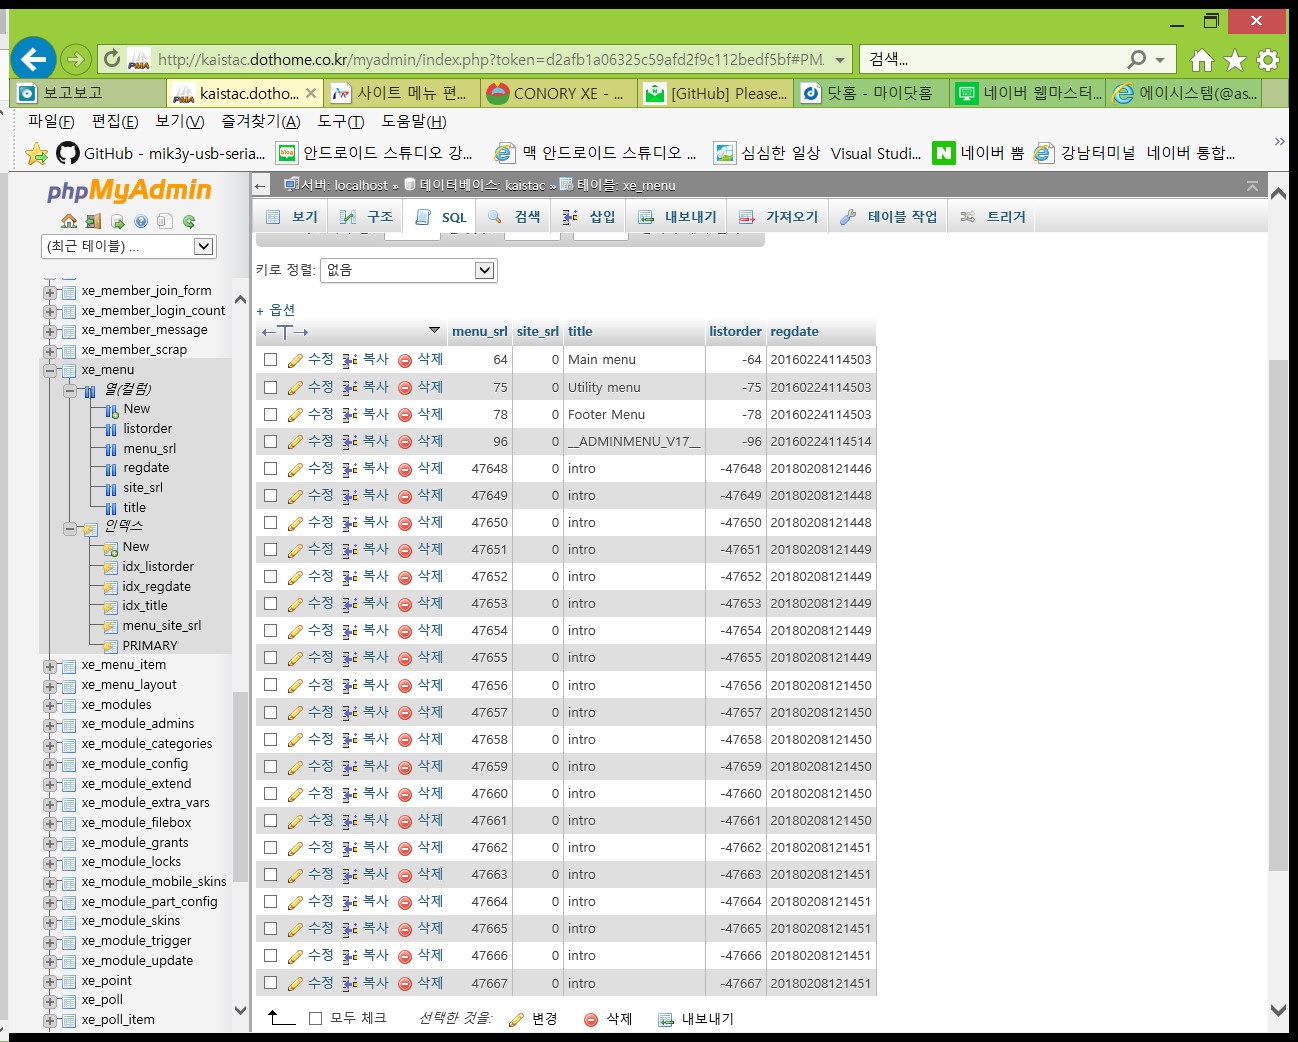Click the phpMyAdmin home icon
The height and width of the screenshot is (1042, 1298).
pos(69,220)
